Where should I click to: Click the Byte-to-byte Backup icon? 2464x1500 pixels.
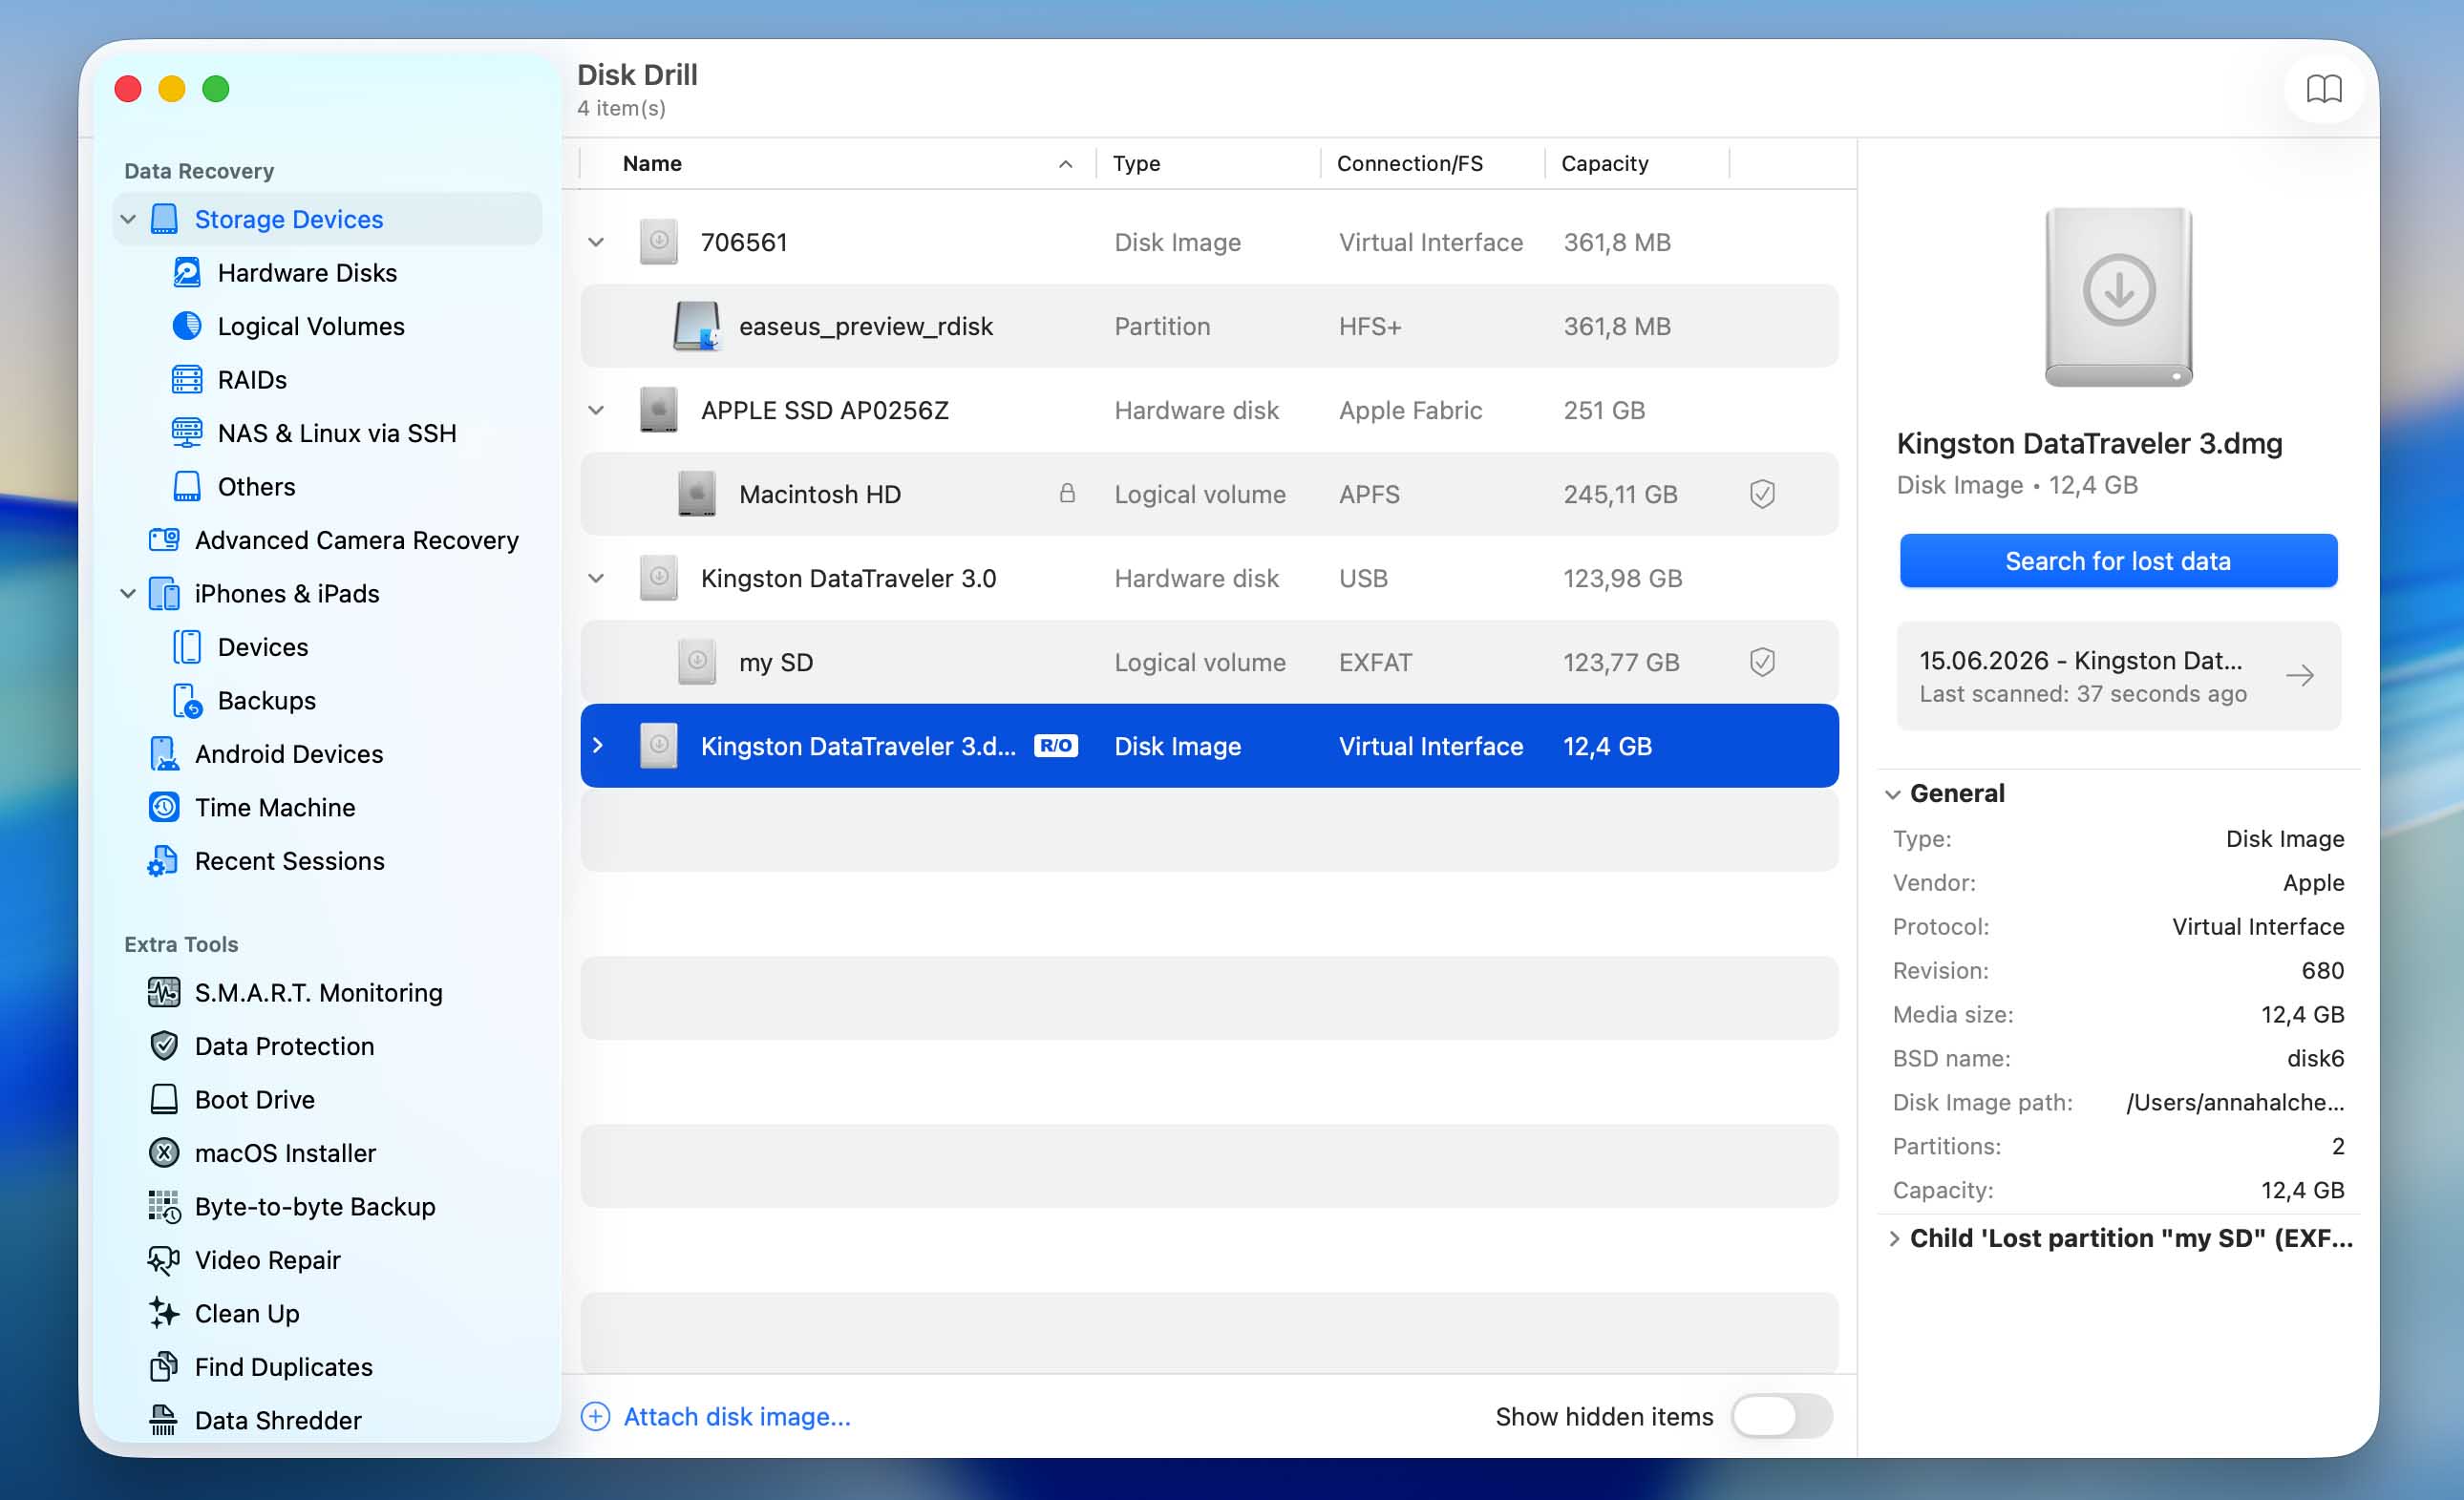164,1207
